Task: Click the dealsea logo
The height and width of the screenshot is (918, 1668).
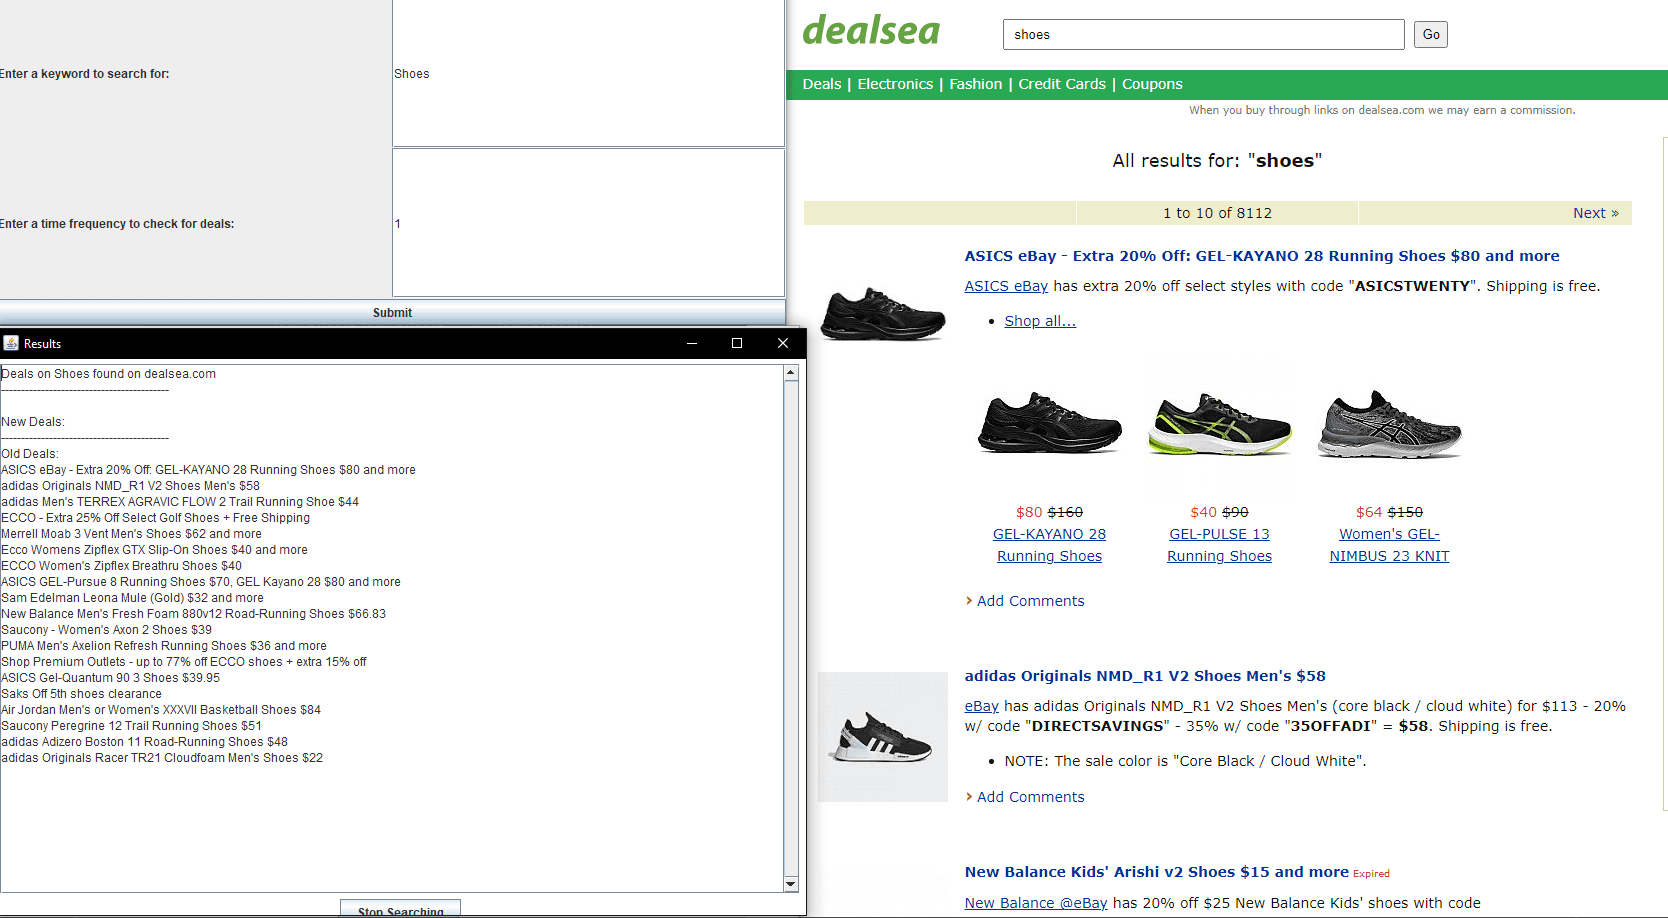Action: point(871,31)
